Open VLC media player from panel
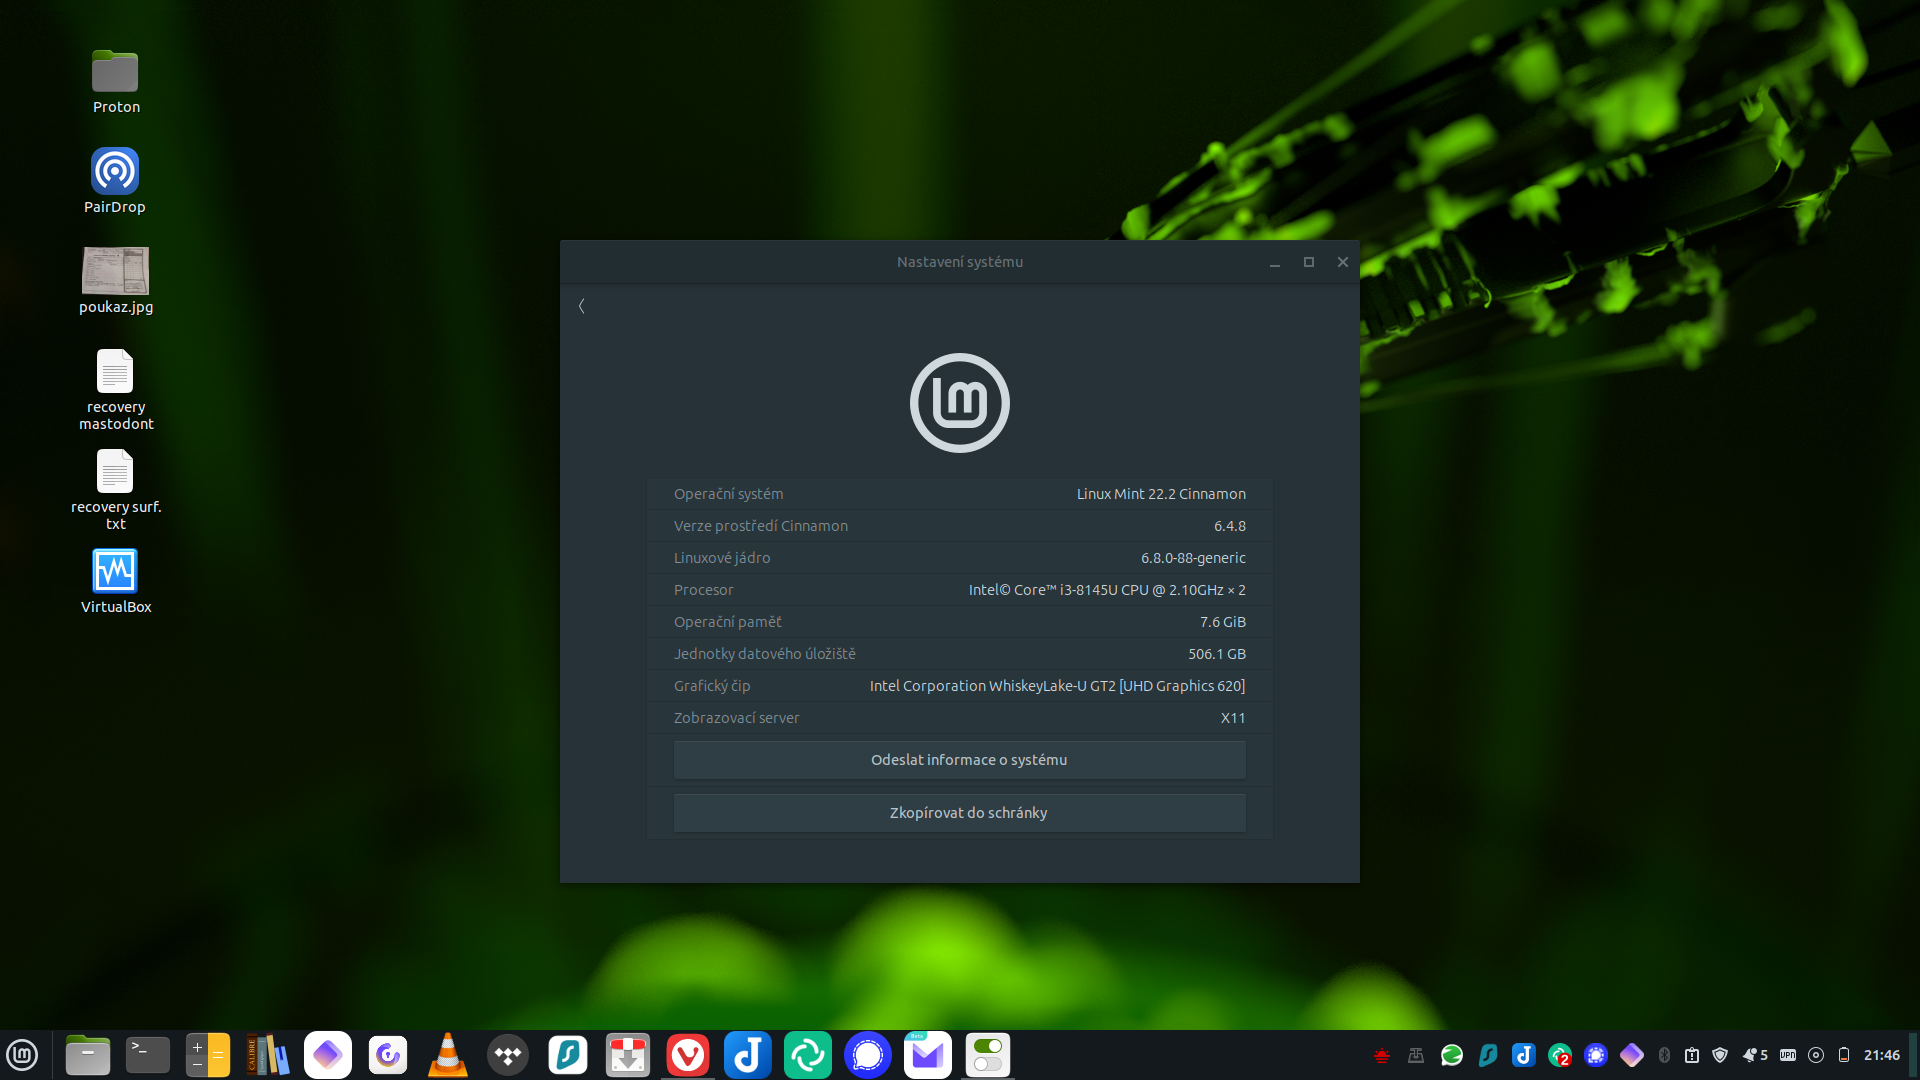Viewport: 1920px width, 1080px height. click(447, 1055)
